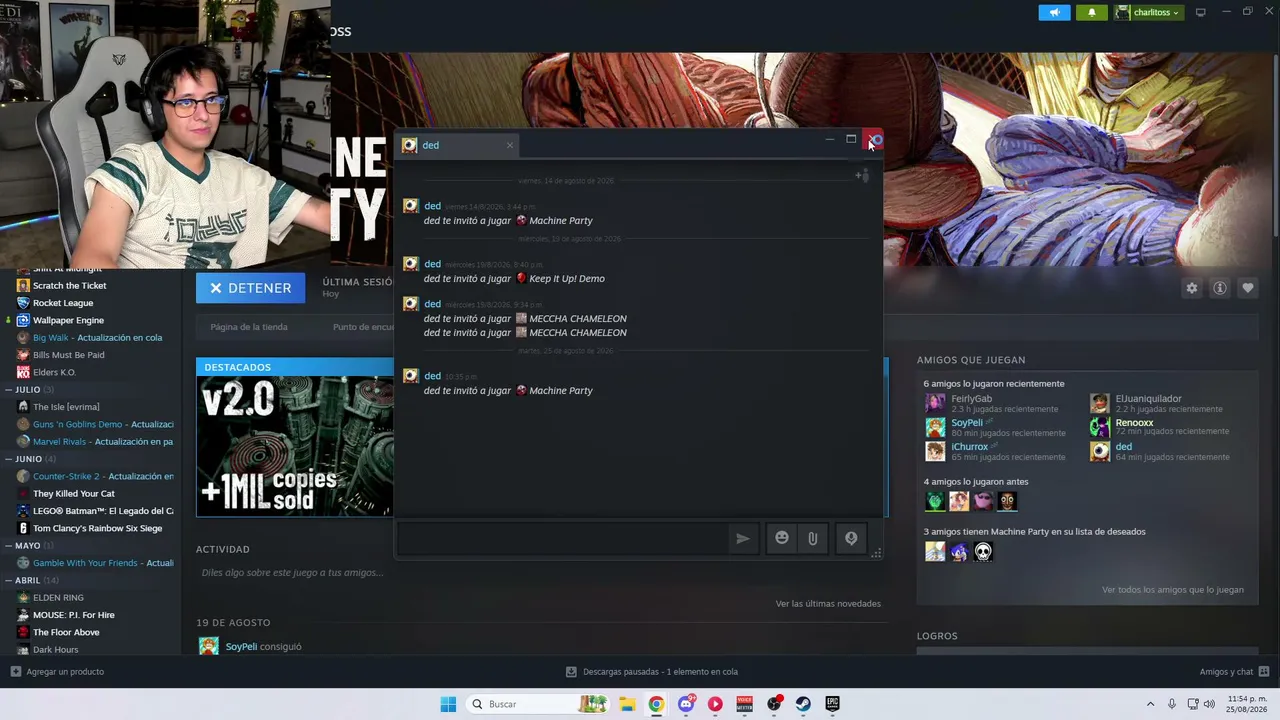
Task: Open Amigos y chat panel
Action: click(x=1234, y=672)
